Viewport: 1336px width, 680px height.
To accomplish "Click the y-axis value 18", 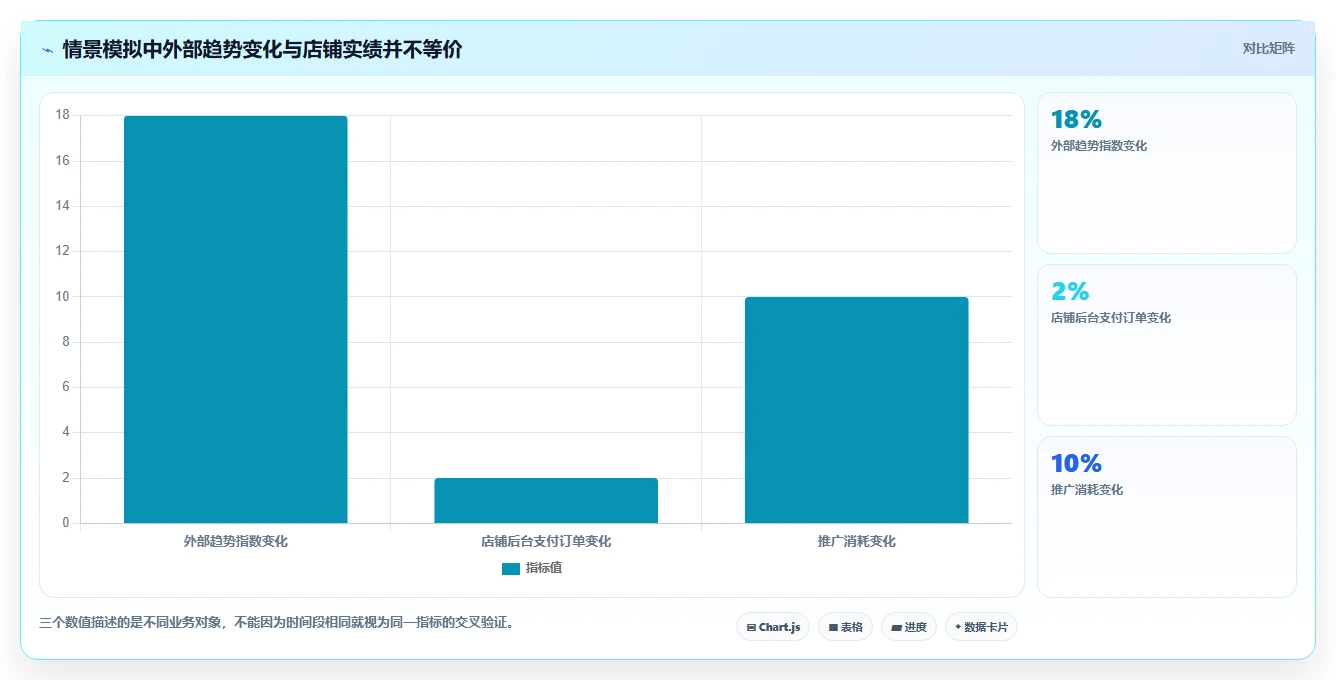I will [x=63, y=115].
